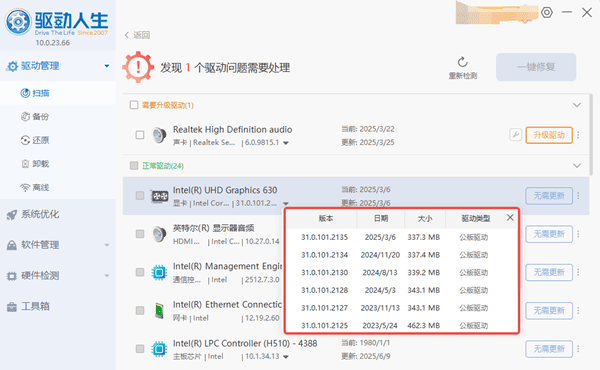The width and height of the screenshot is (600, 370).
Task: Click 无需更新 for Intel UHD Graphics 630
Action: point(549,196)
